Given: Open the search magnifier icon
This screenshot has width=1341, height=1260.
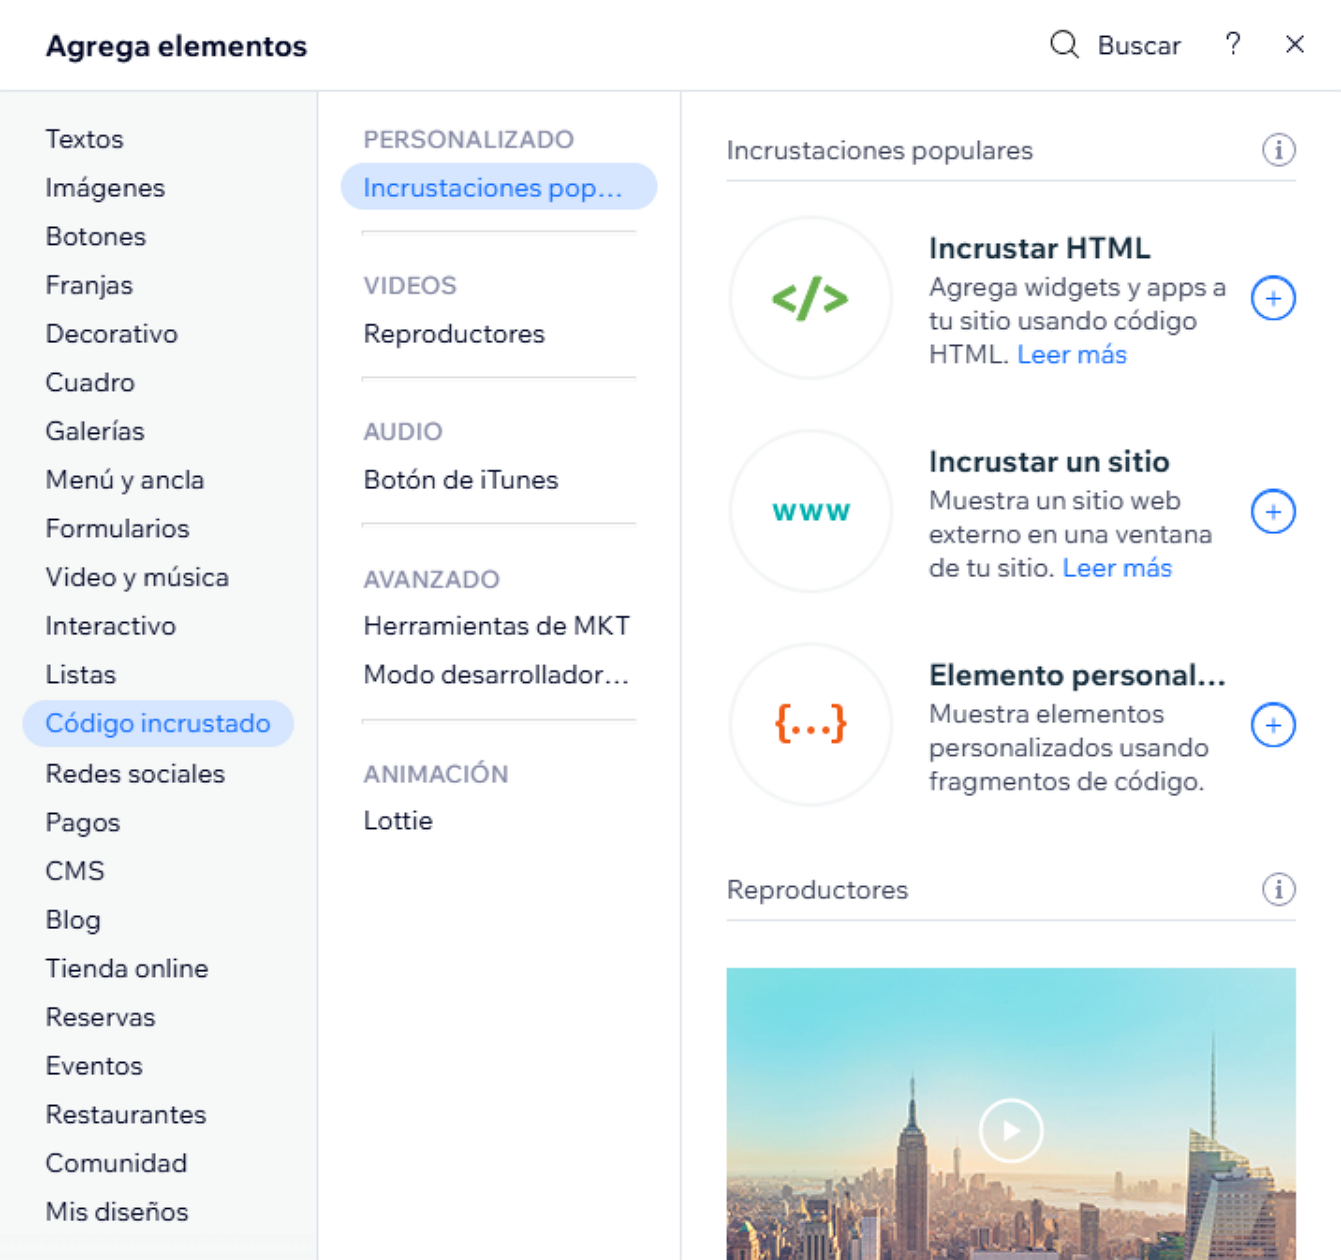Looking at the screenshot, I should tap(1064, 45).
